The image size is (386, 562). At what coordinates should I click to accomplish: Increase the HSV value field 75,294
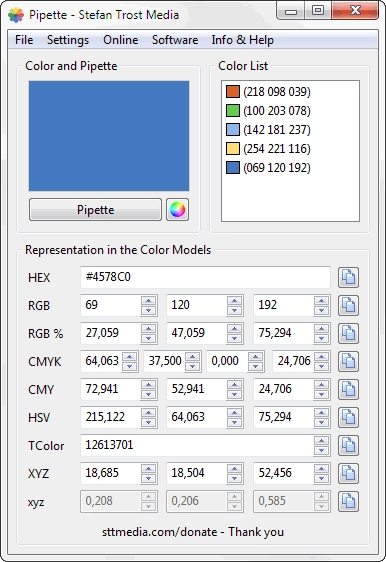point(321,413)
